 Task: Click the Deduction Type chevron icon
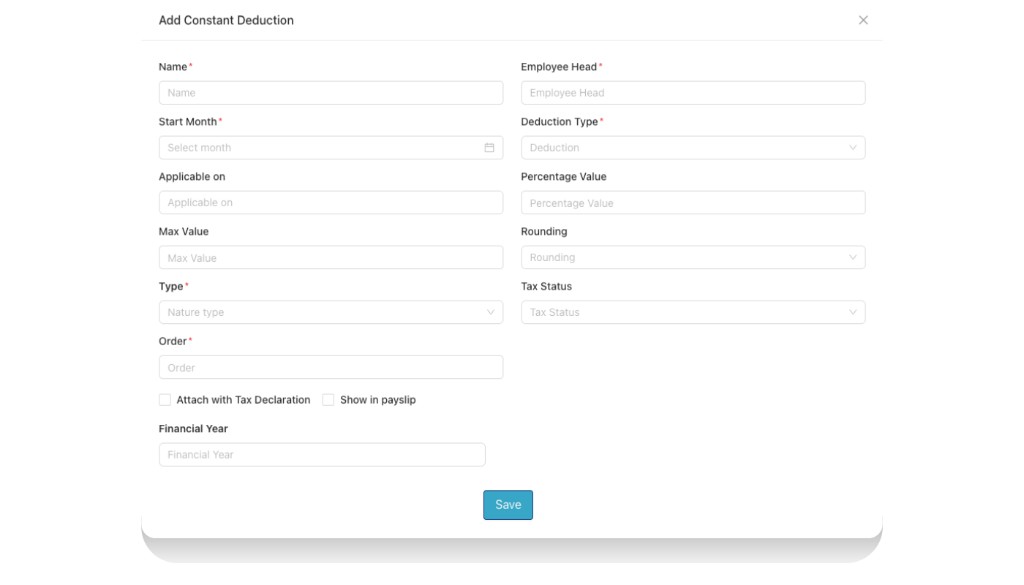tap(852, 147)
